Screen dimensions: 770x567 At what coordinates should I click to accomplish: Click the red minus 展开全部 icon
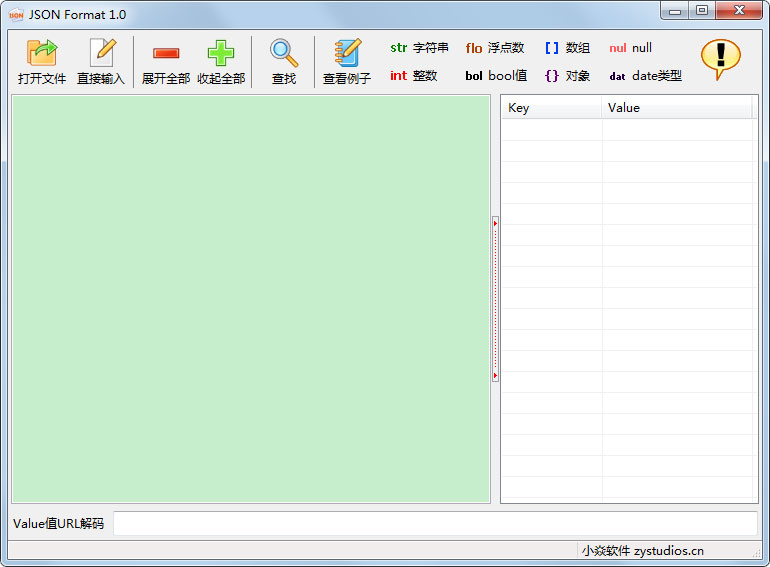click(x=166, y=53)
